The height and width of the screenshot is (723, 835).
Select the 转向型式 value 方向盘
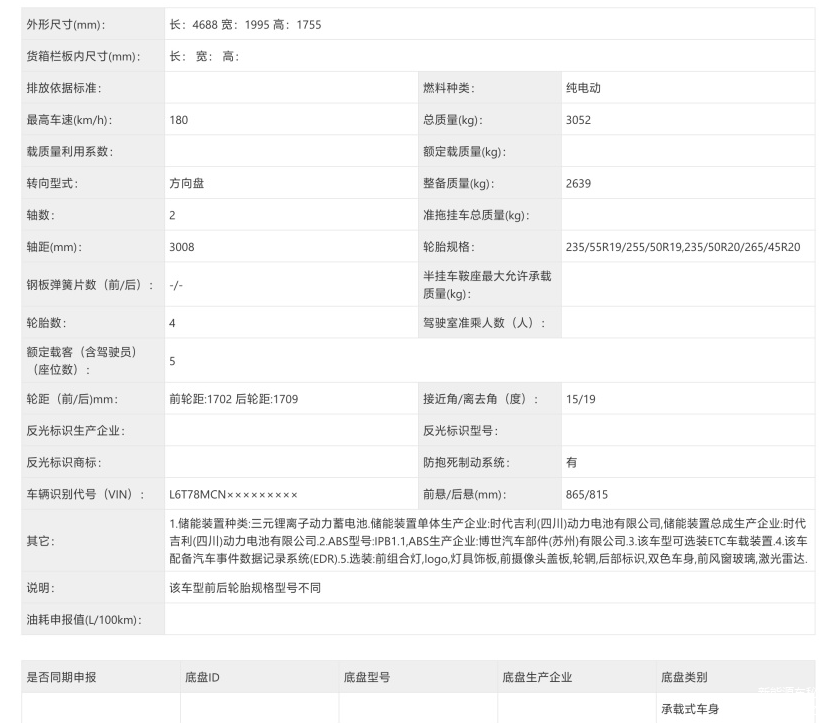tap(187, 184)
